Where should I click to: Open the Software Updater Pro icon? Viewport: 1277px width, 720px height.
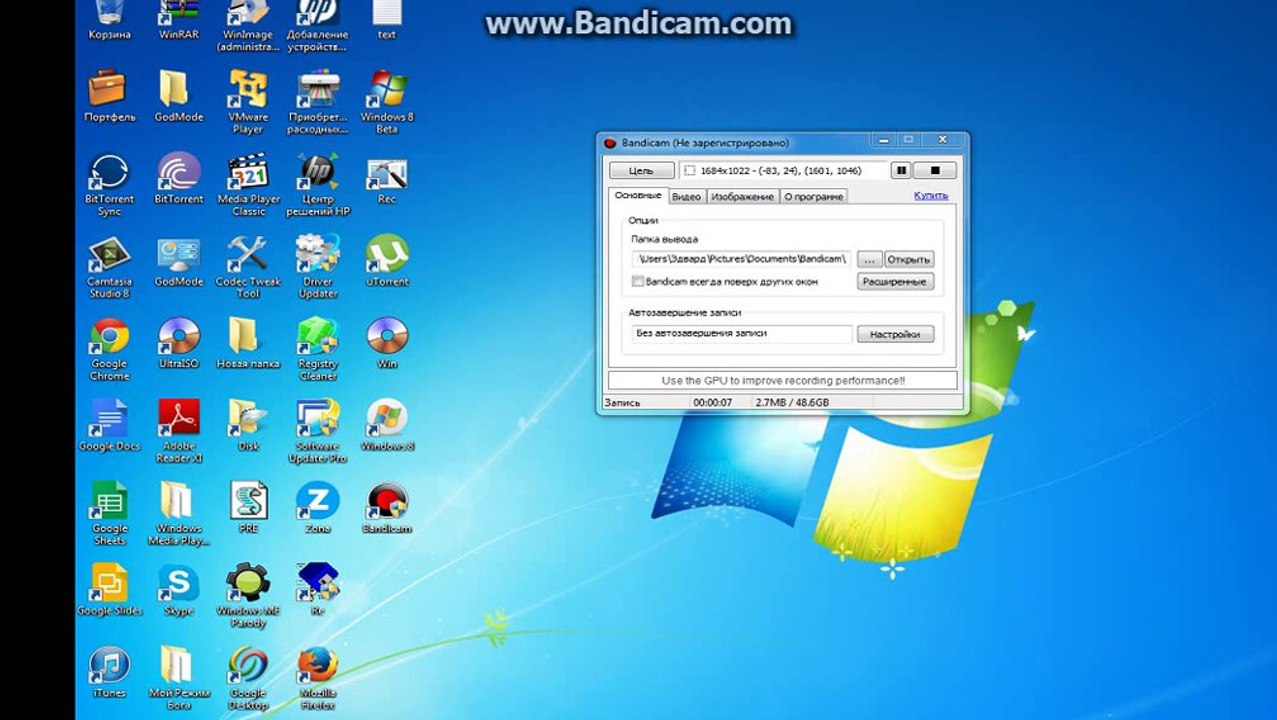point(317,432)
